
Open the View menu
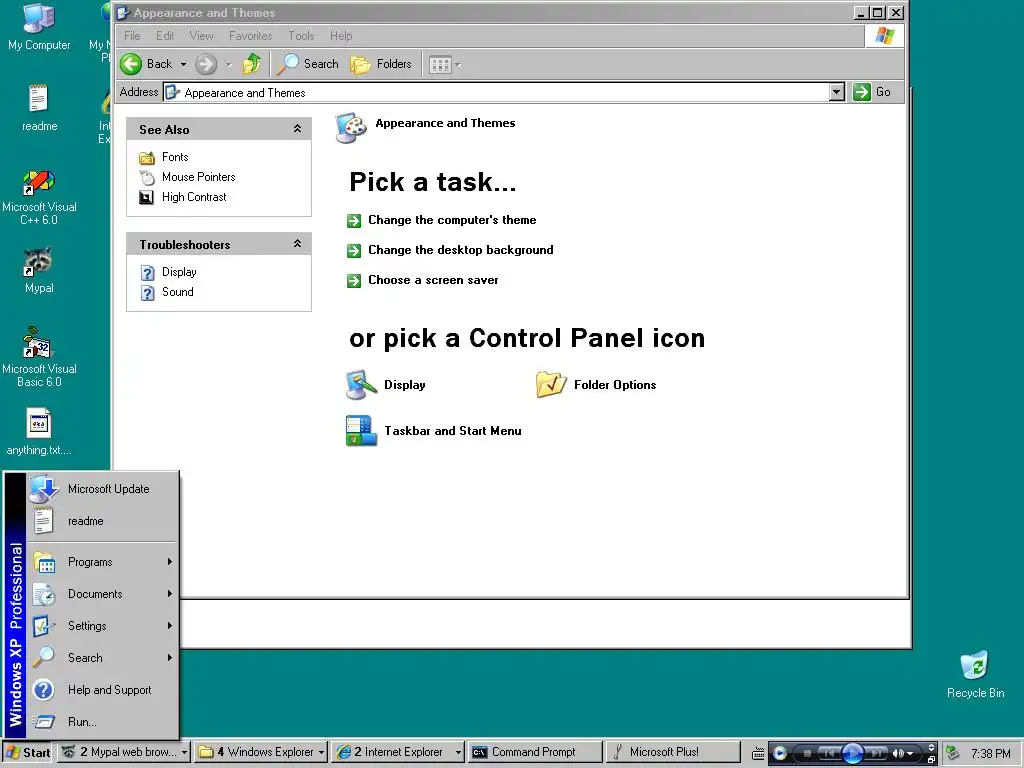click(x=201, y=36)
